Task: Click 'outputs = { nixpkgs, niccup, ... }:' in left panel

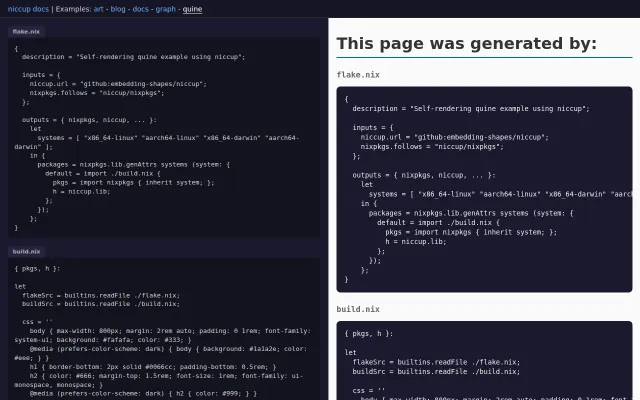Action: pyautogui.click(x=89, y=120)
